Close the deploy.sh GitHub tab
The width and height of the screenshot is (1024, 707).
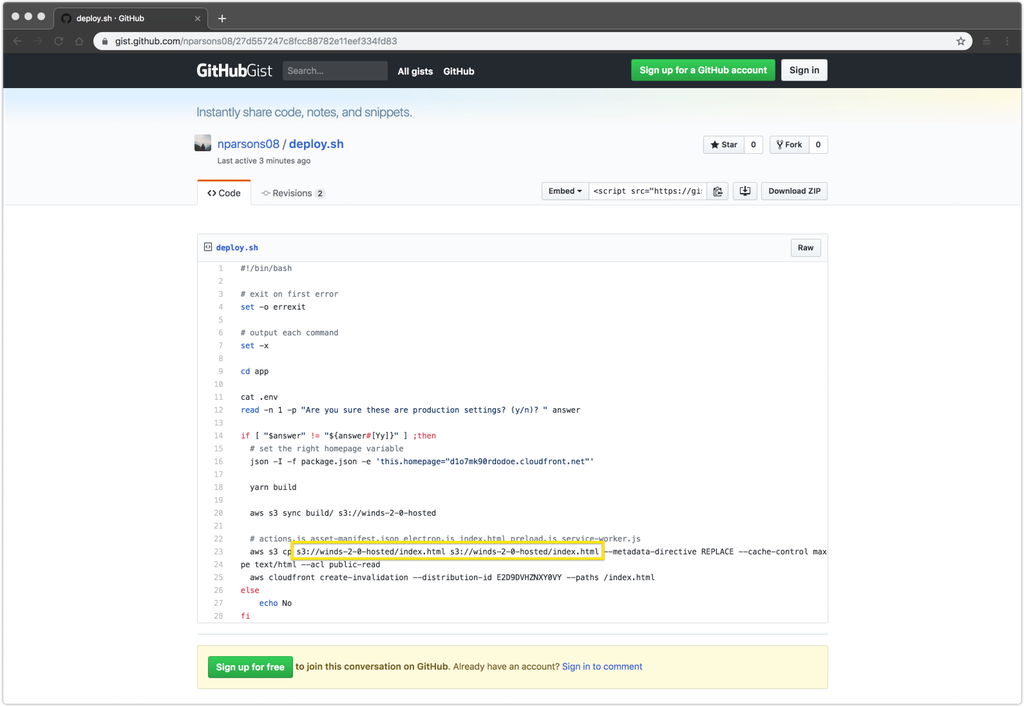point(197,18)
